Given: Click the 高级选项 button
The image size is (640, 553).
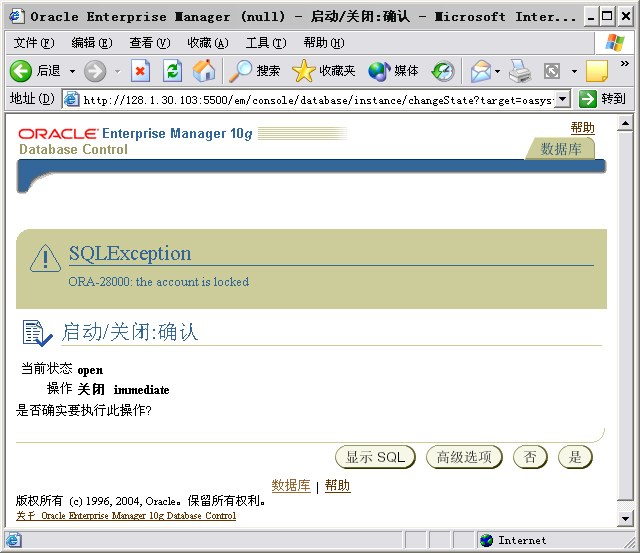Looking at the screenshot, I should 464,457.
